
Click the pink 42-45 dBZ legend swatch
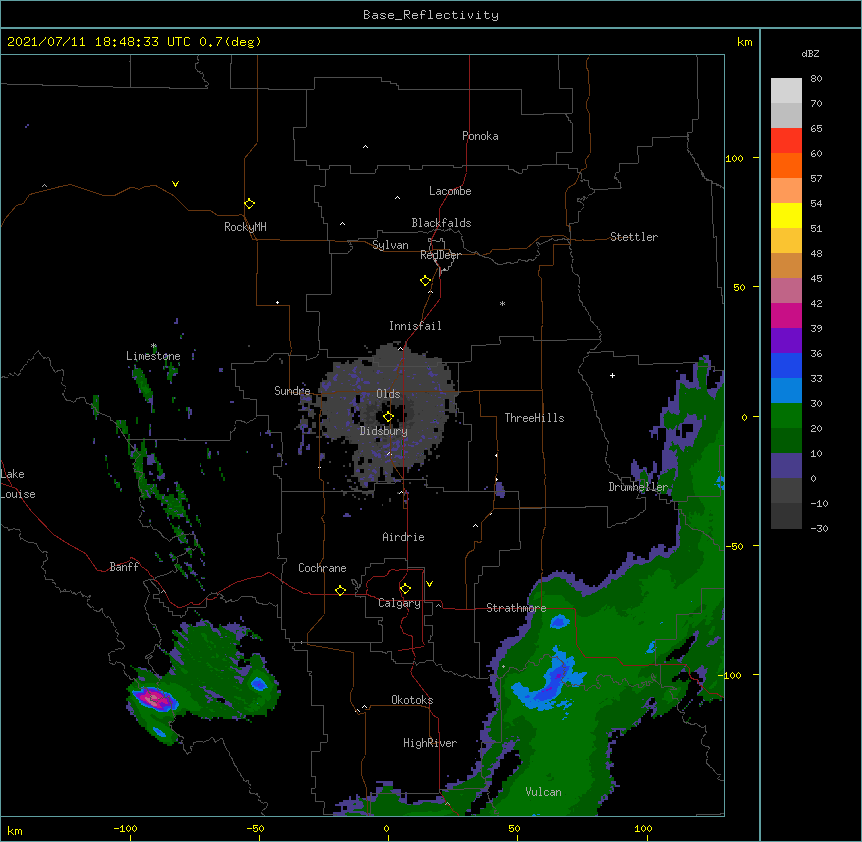(x=786, y=290)
